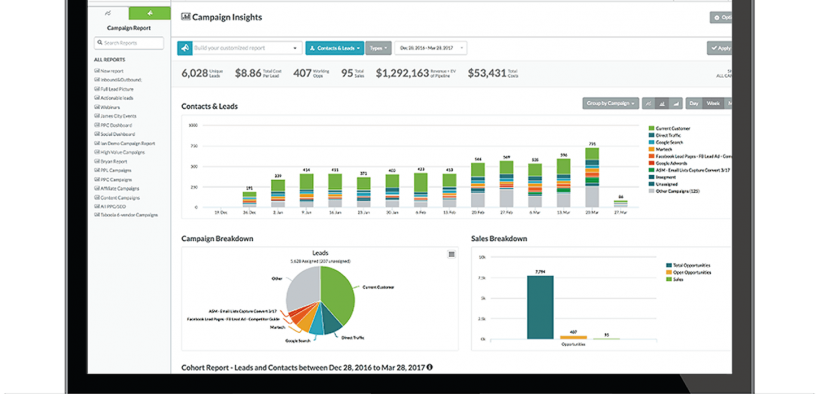Click the Campaign Insights chart icon
820x394 pixels.
(x=186, y=17)
